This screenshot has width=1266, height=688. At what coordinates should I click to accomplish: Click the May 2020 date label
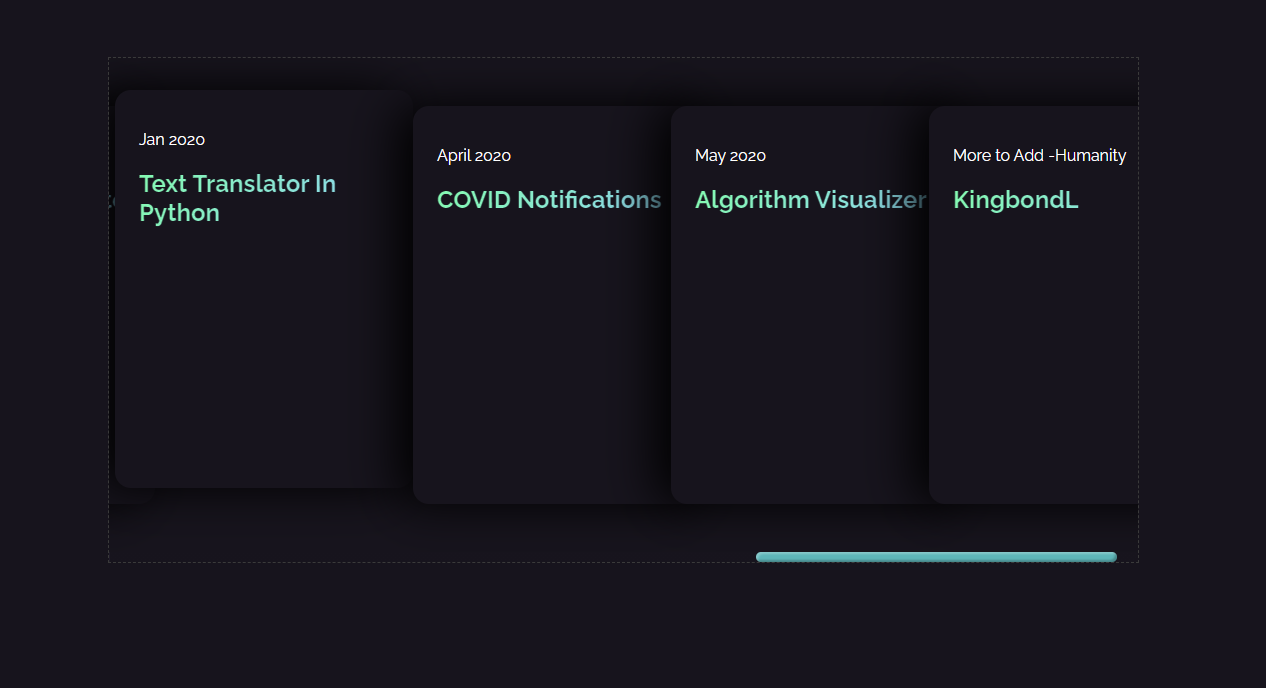coord(730,155)
